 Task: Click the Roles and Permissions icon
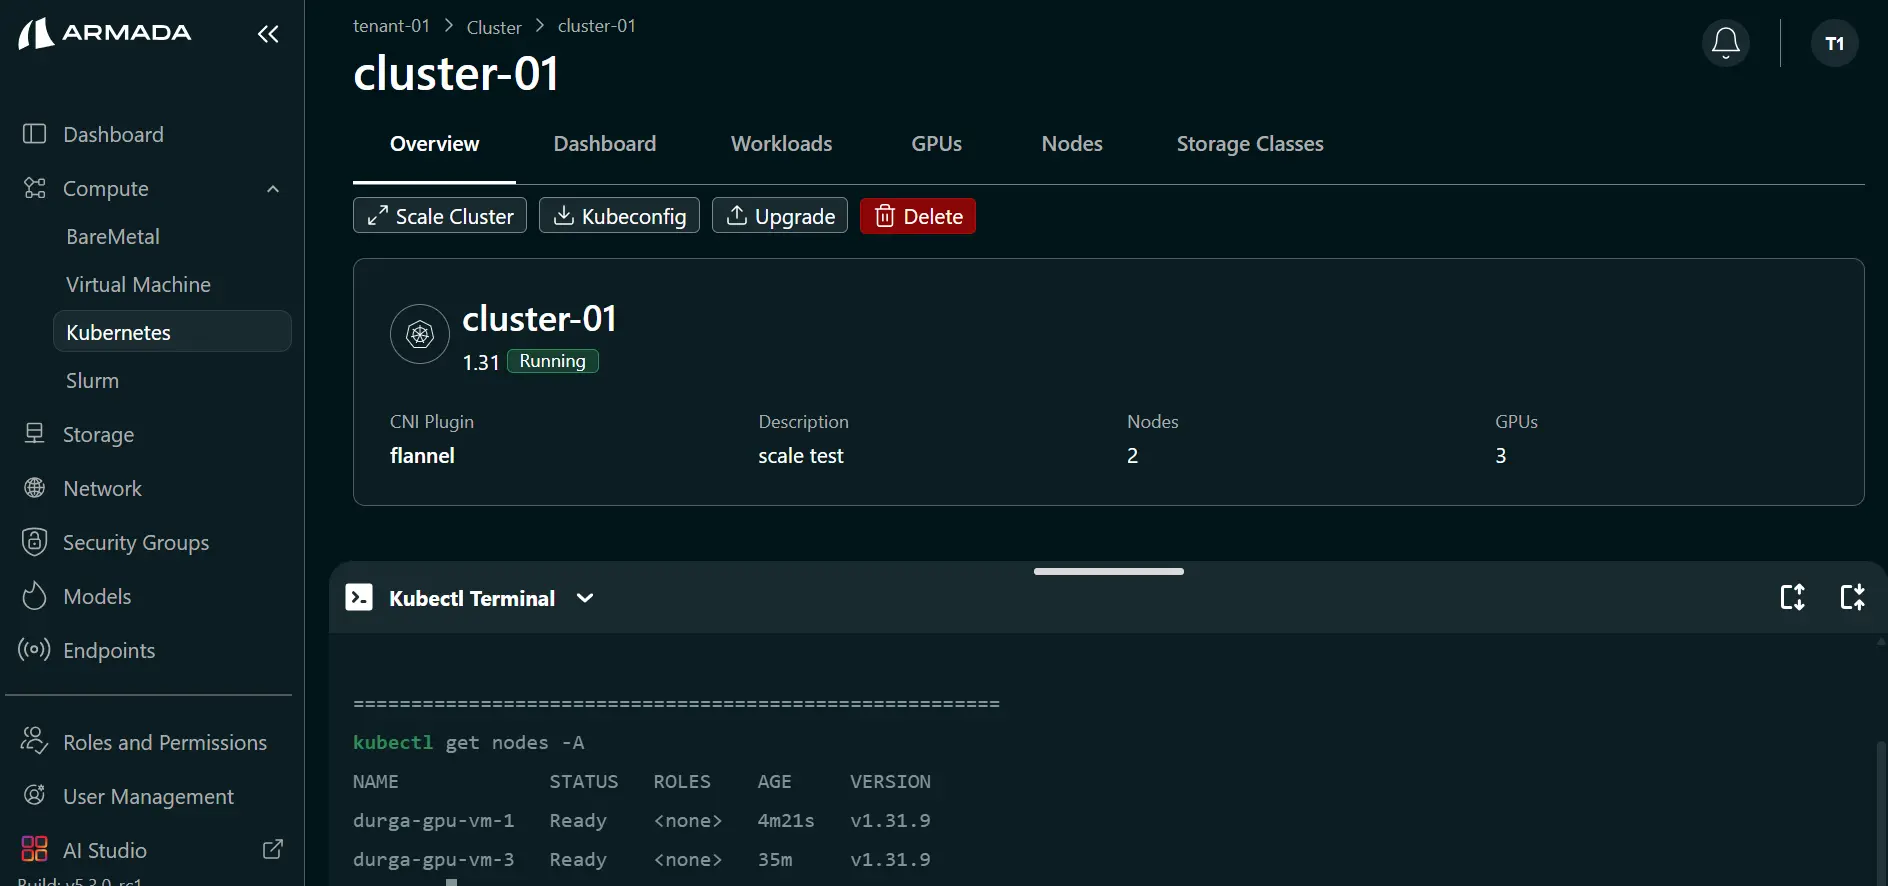[35, 741]
